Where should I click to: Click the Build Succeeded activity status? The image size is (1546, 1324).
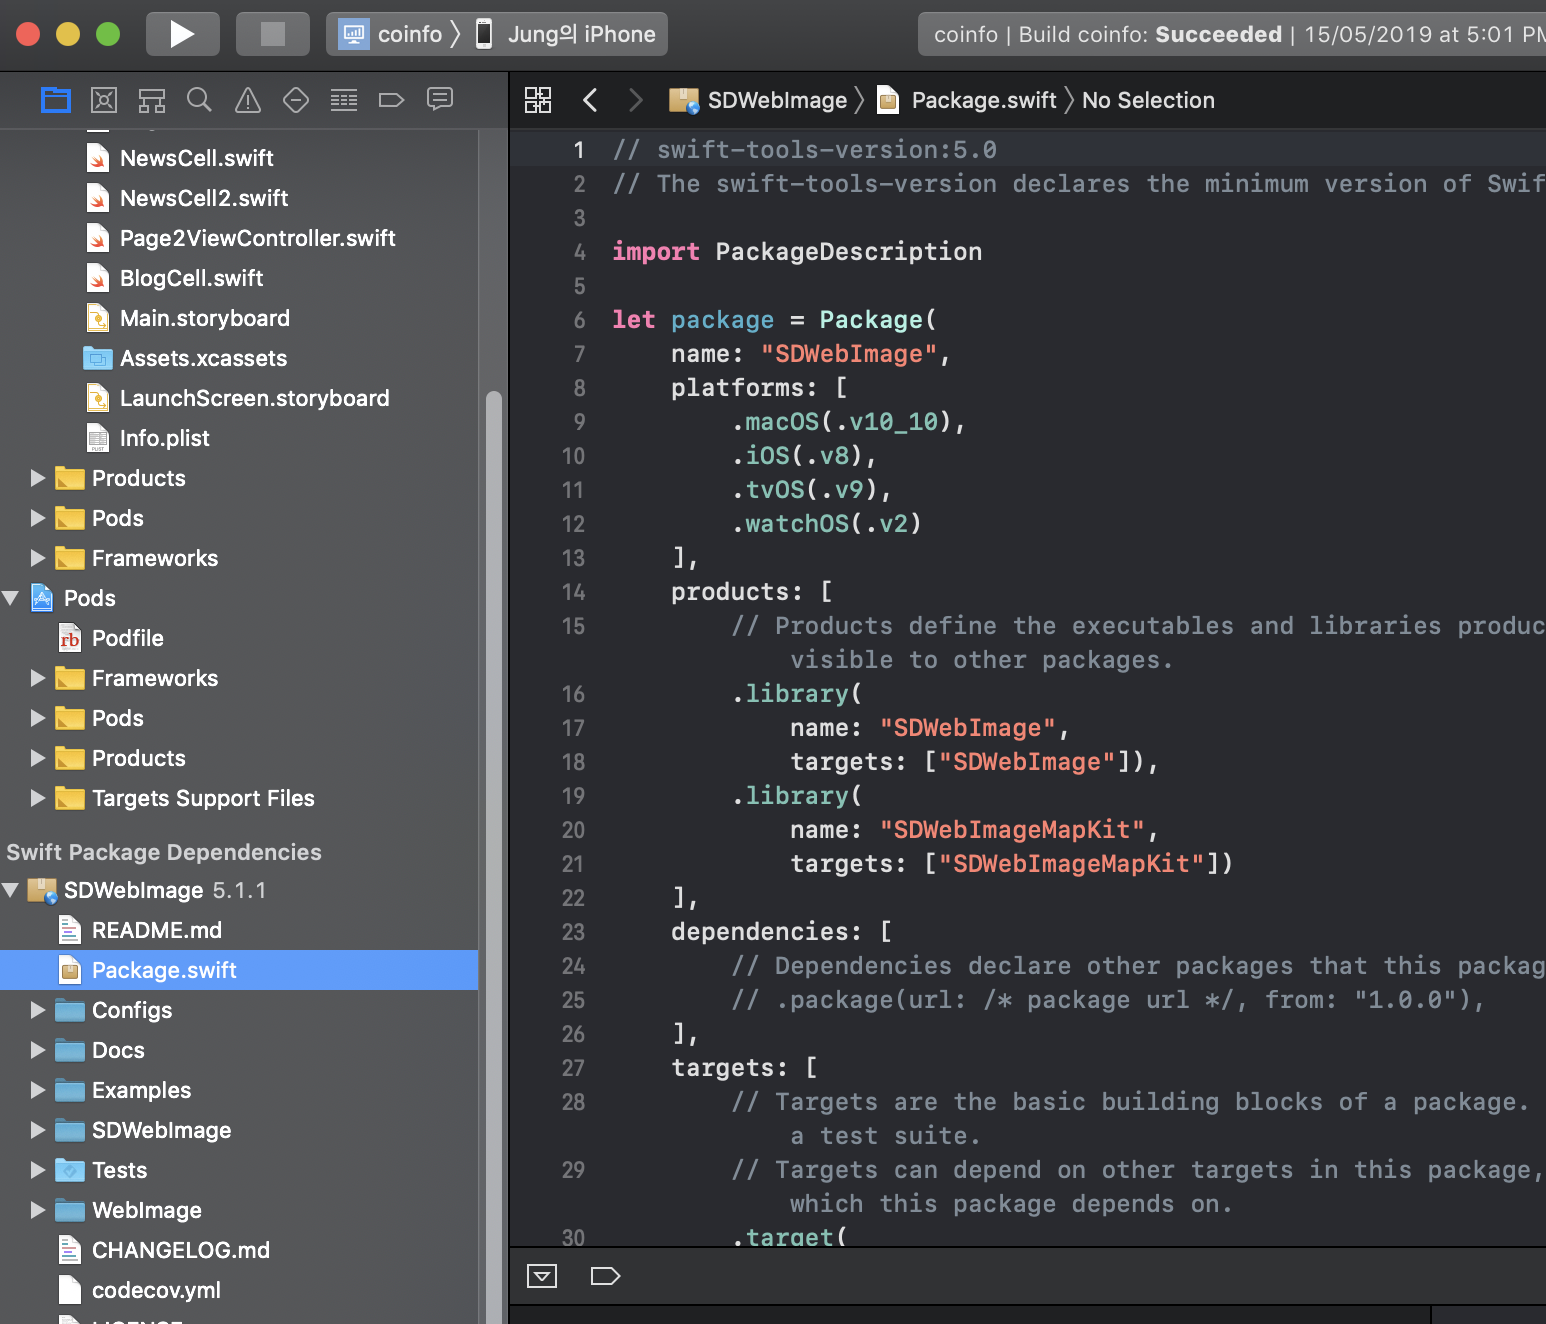click(1232, 34)
